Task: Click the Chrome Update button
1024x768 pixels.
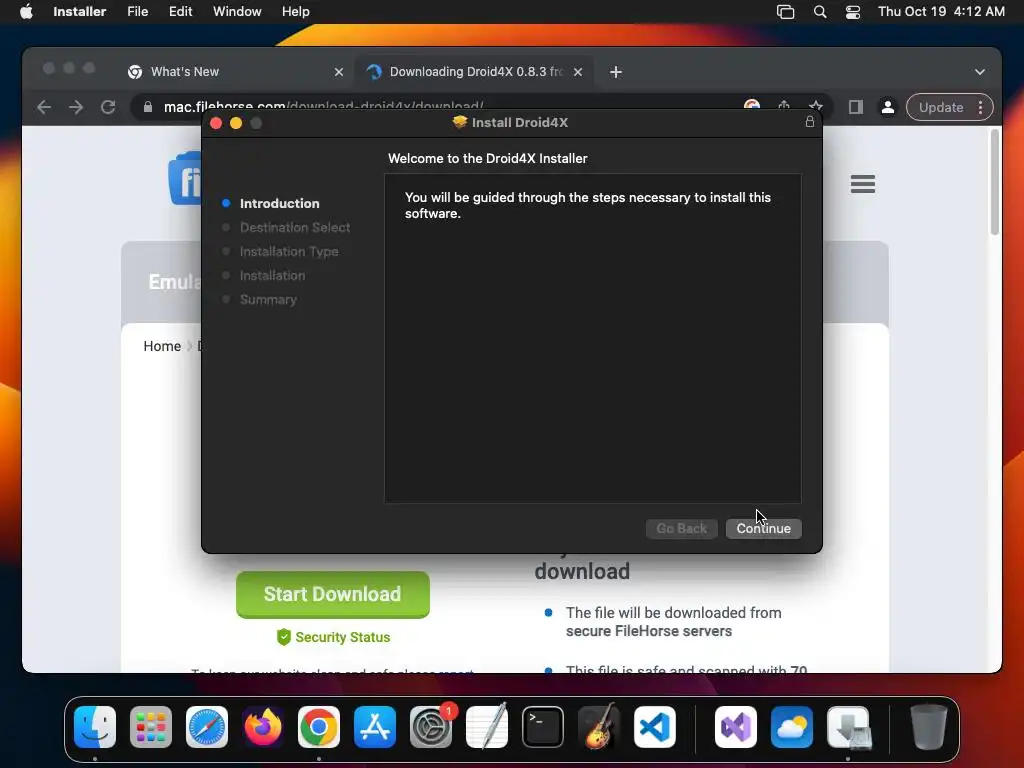Action: coord(941,107)
